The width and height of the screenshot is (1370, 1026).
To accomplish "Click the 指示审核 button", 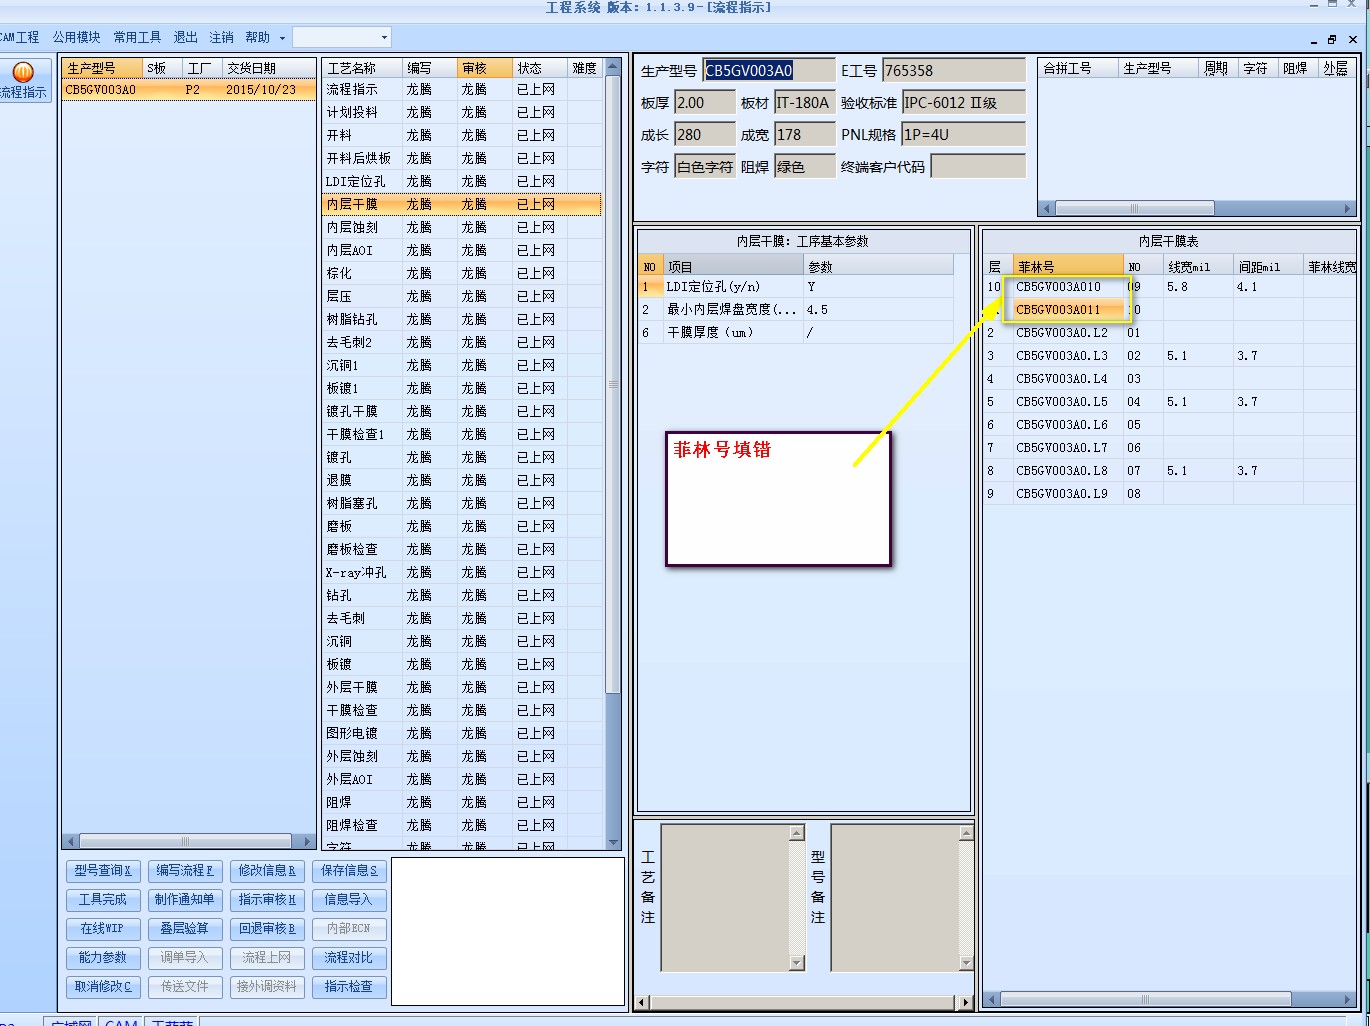I will 267,900.
